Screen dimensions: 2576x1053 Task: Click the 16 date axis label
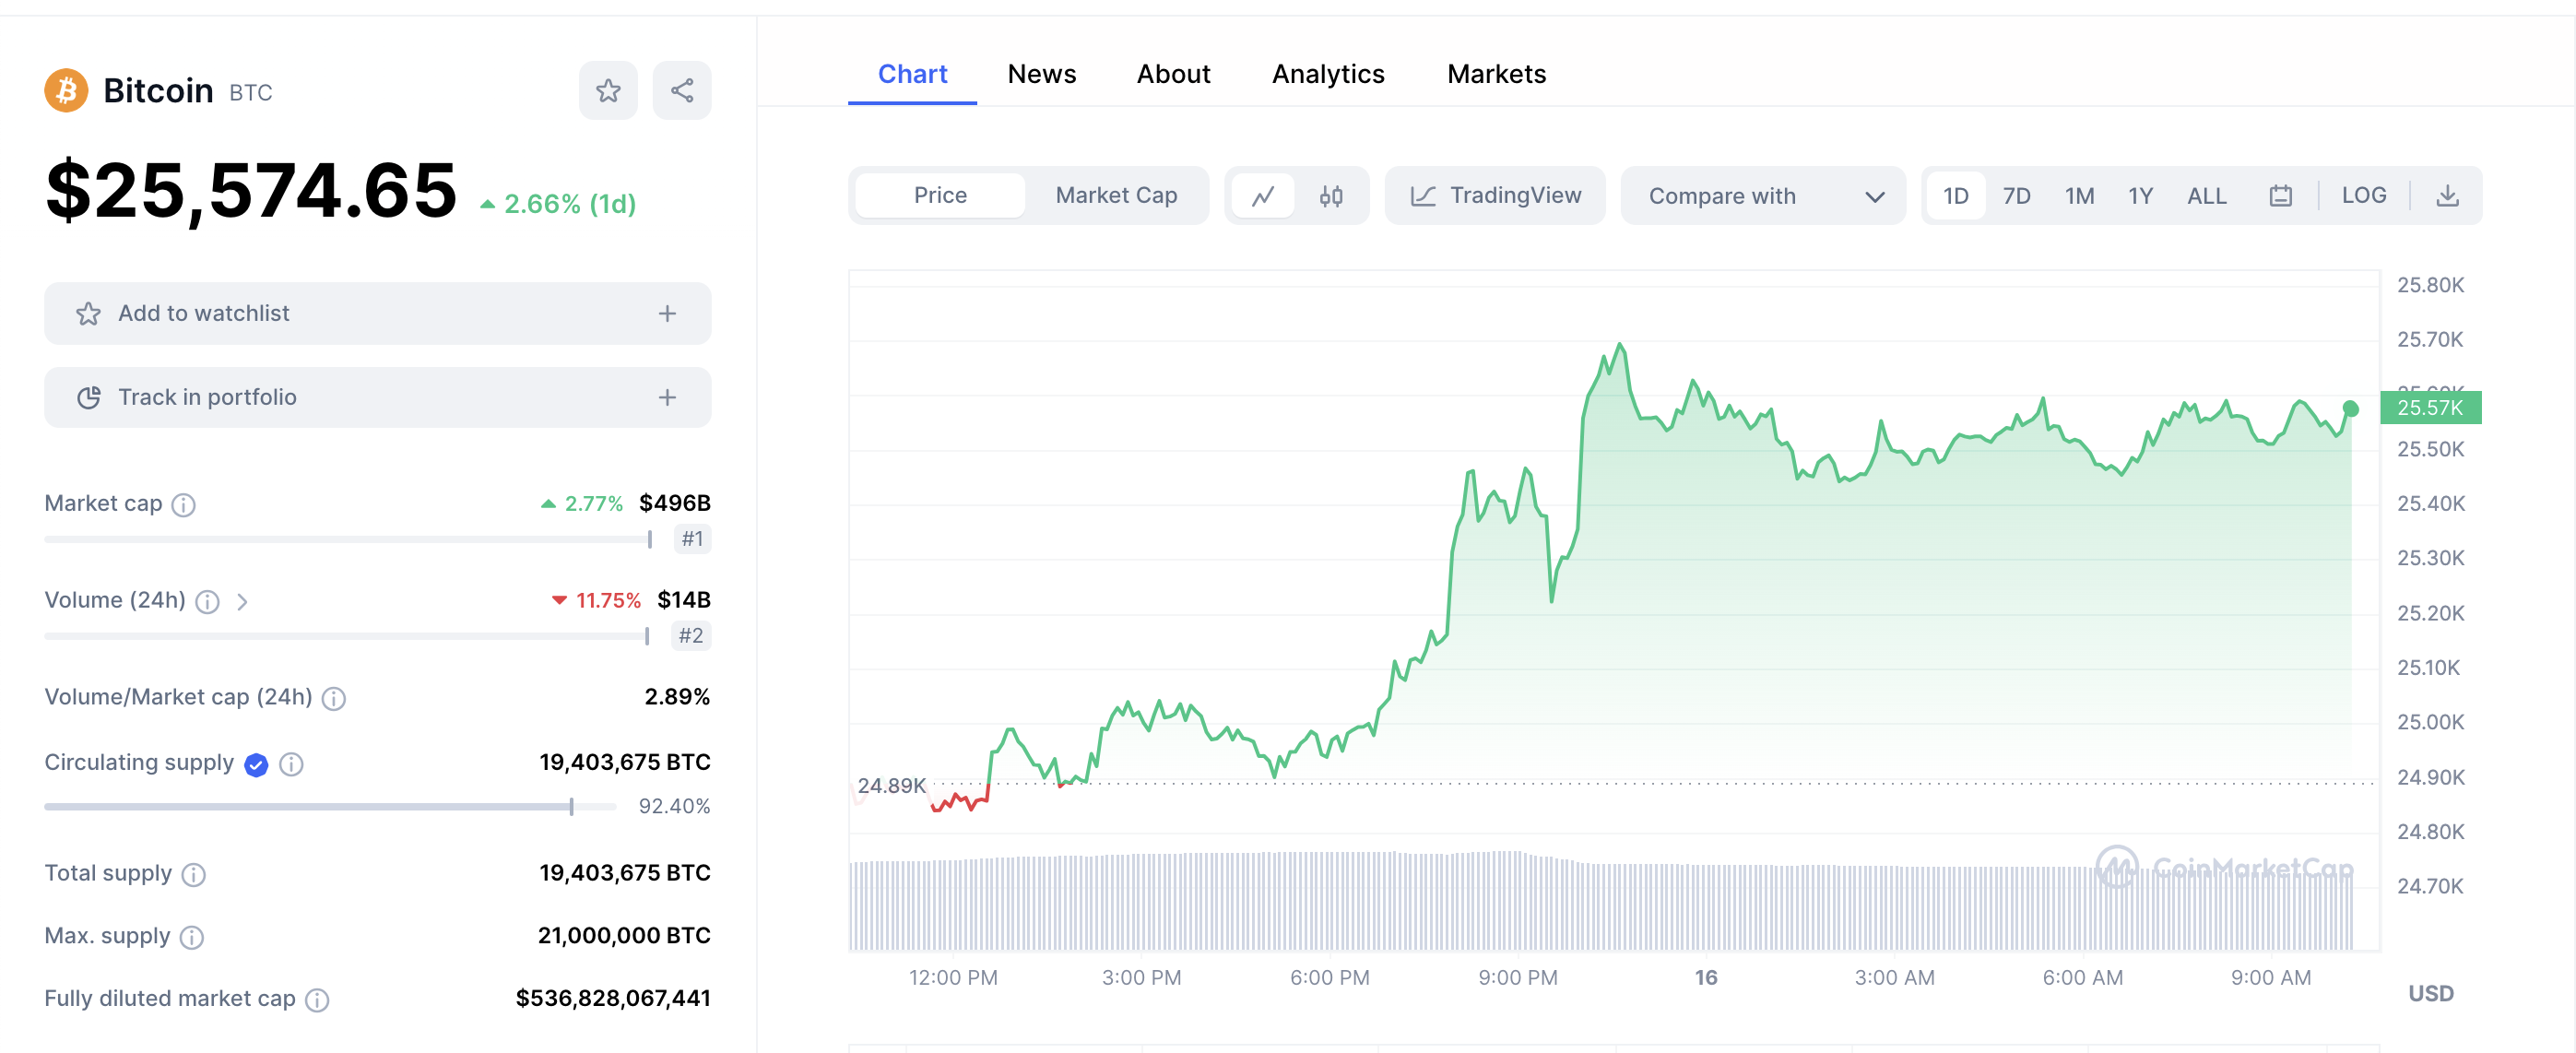pyautogui.click(x=1706, y=979)
